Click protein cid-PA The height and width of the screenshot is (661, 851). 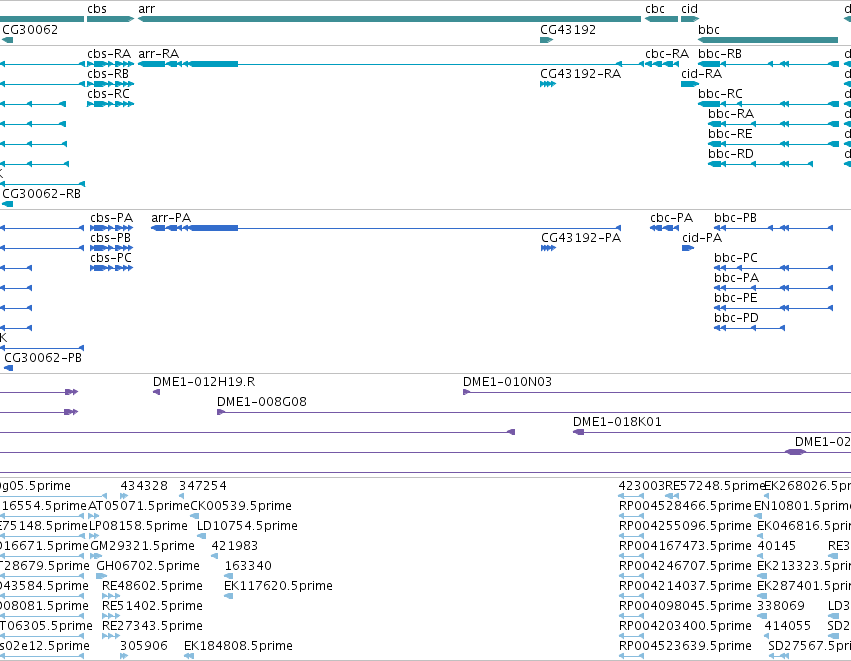pos(688,248)
